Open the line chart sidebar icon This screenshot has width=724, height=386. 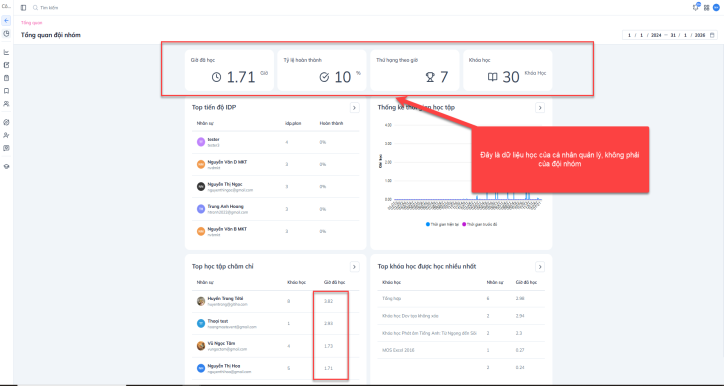pyautogui.click(x=6, y=52)
